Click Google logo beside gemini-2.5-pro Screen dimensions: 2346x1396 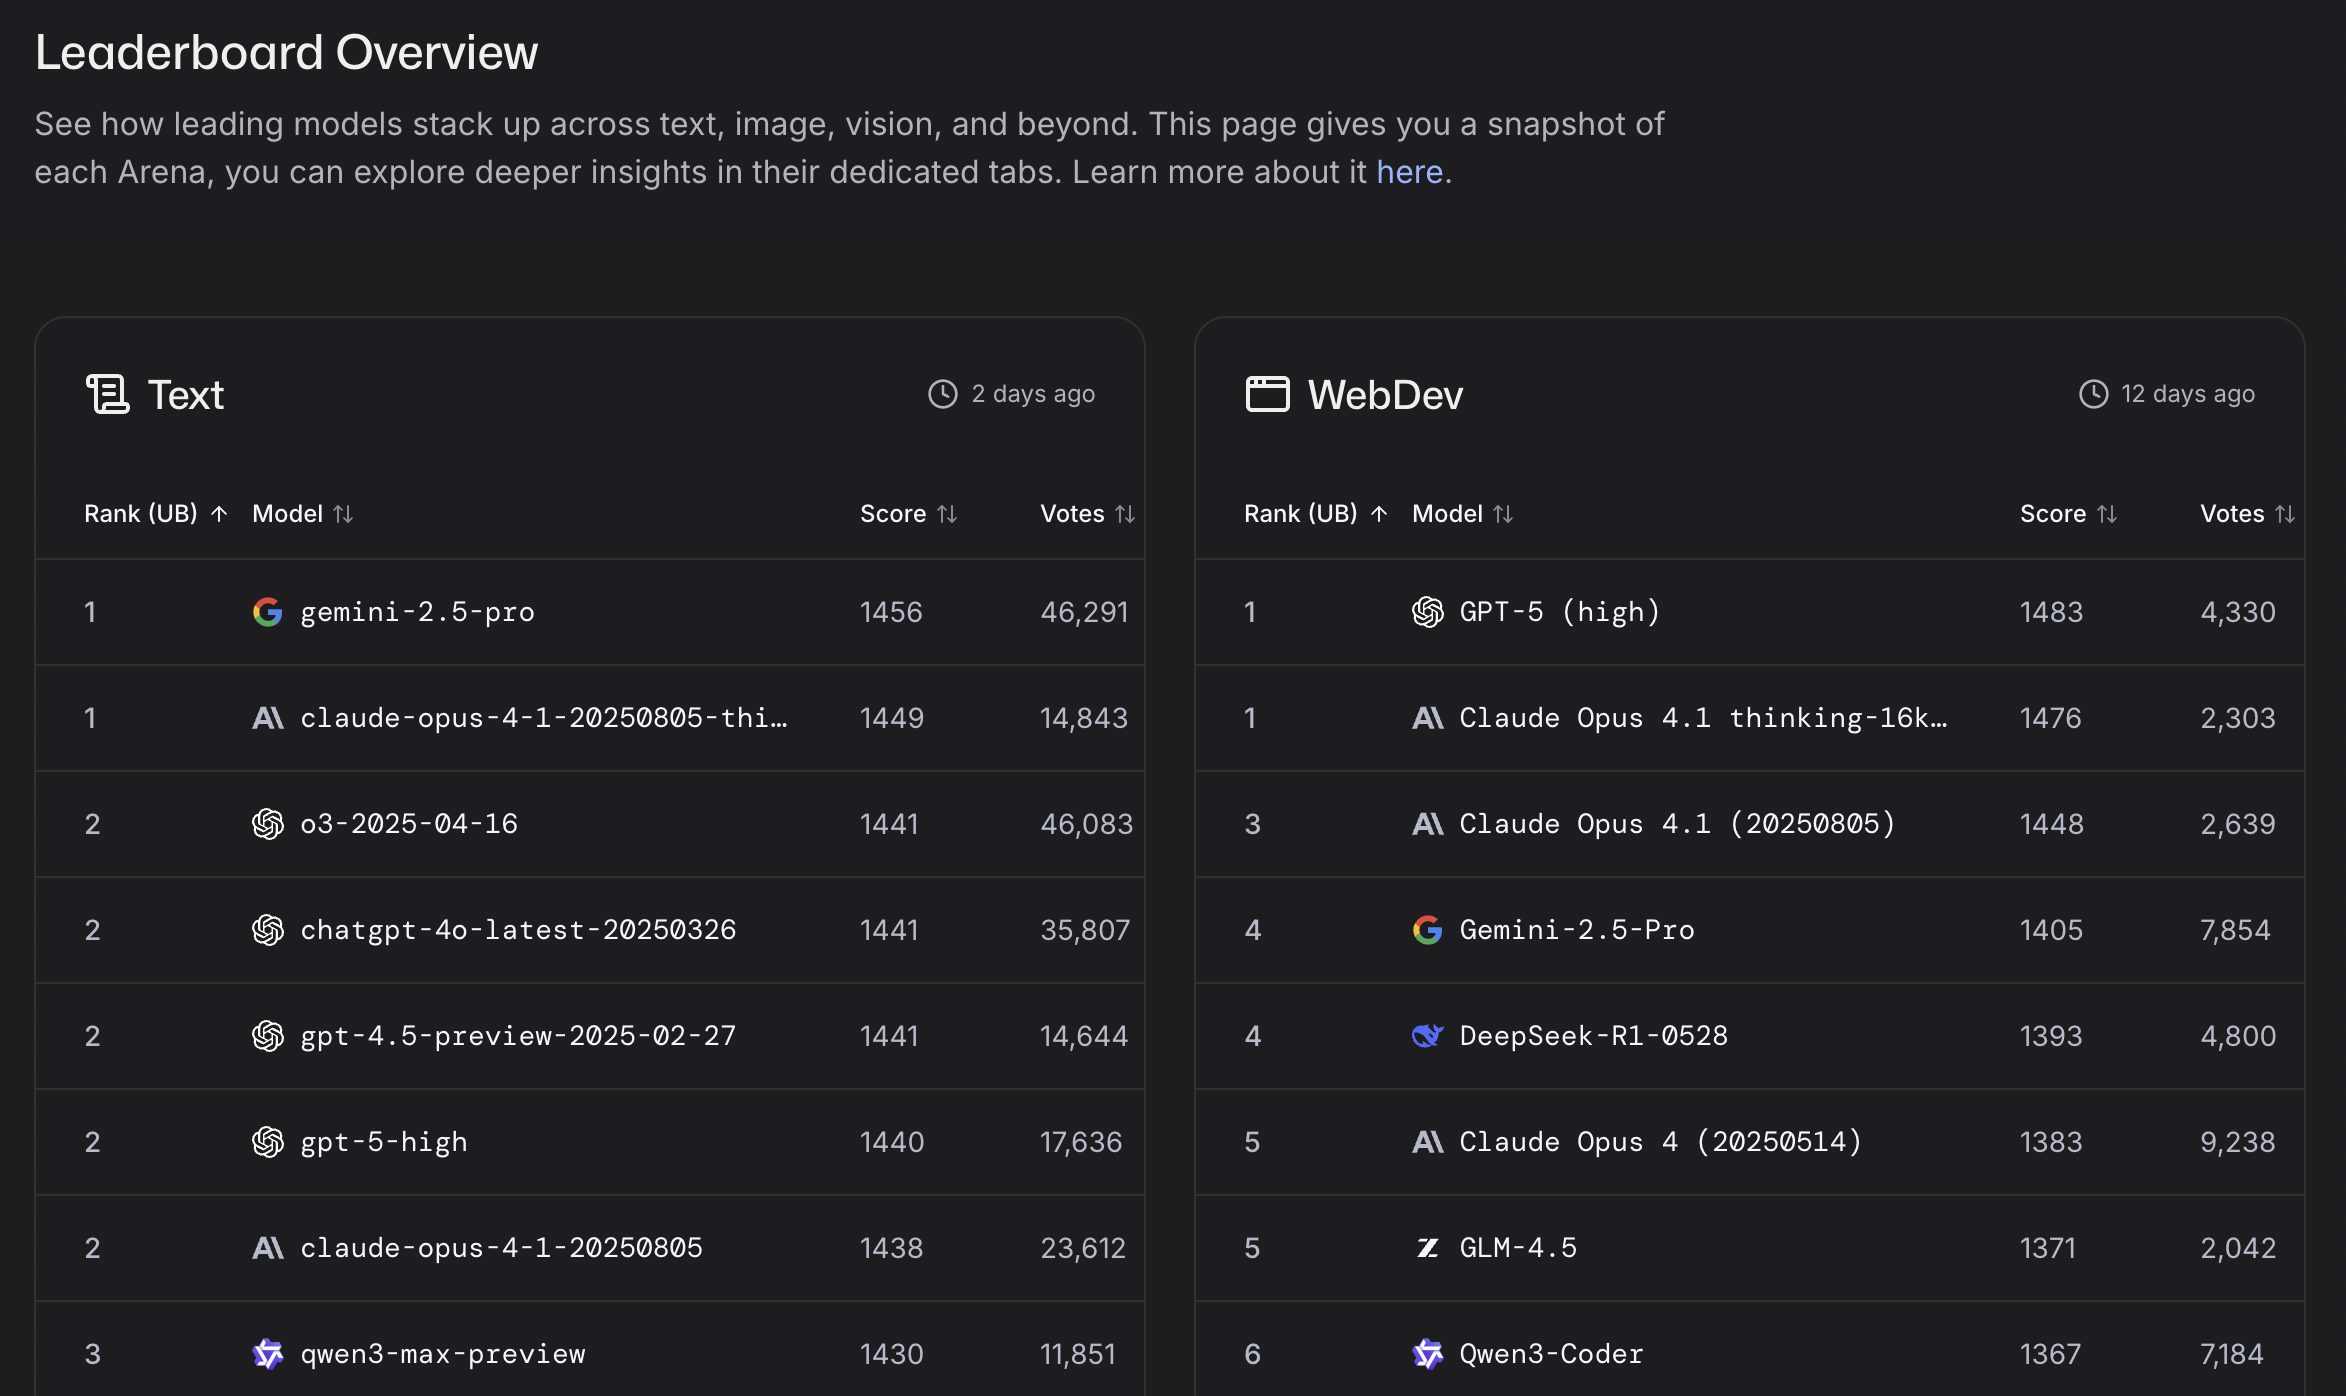point(267,612)
